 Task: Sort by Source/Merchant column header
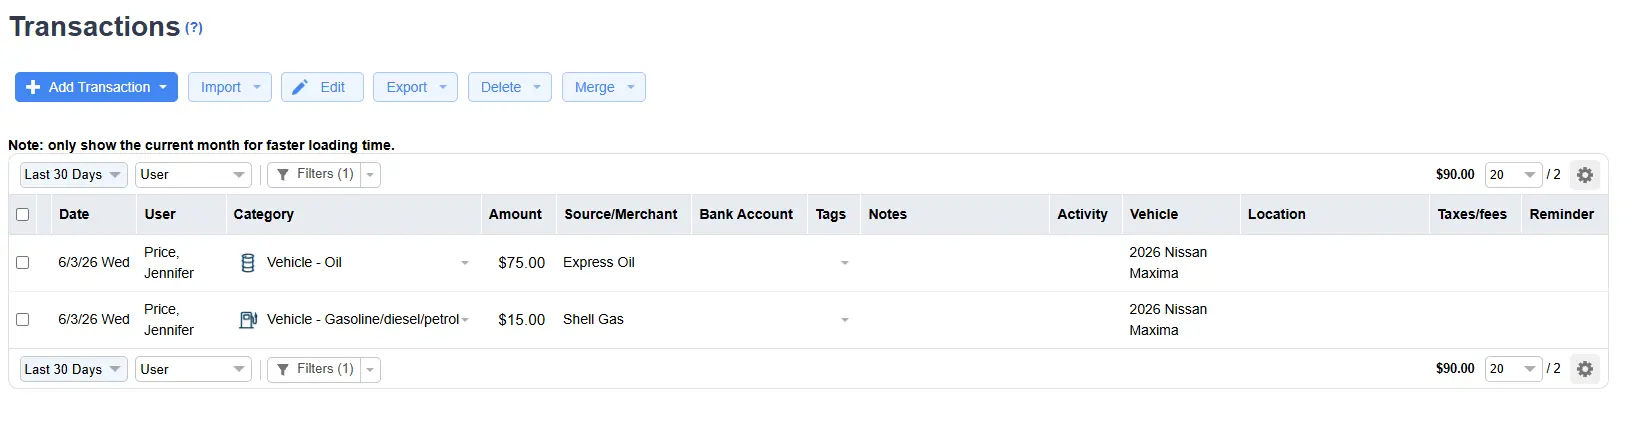coord(621,214)
